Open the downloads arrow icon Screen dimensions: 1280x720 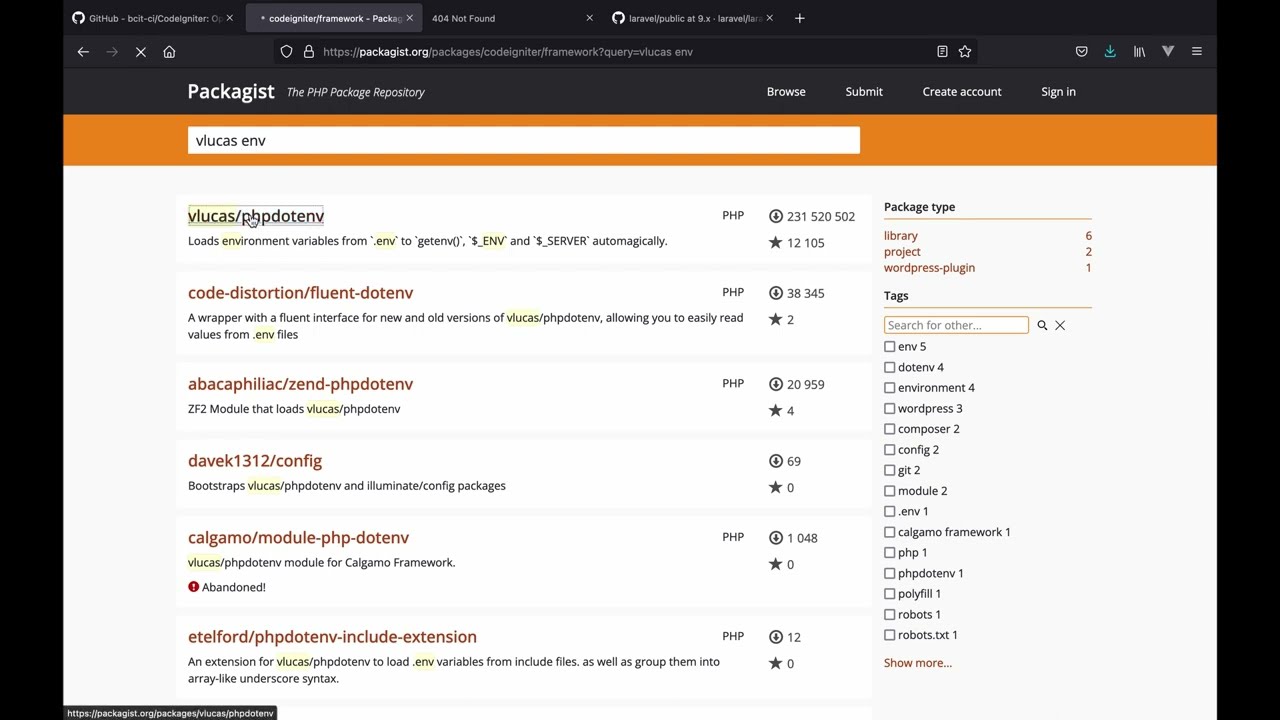[1110, 52]
